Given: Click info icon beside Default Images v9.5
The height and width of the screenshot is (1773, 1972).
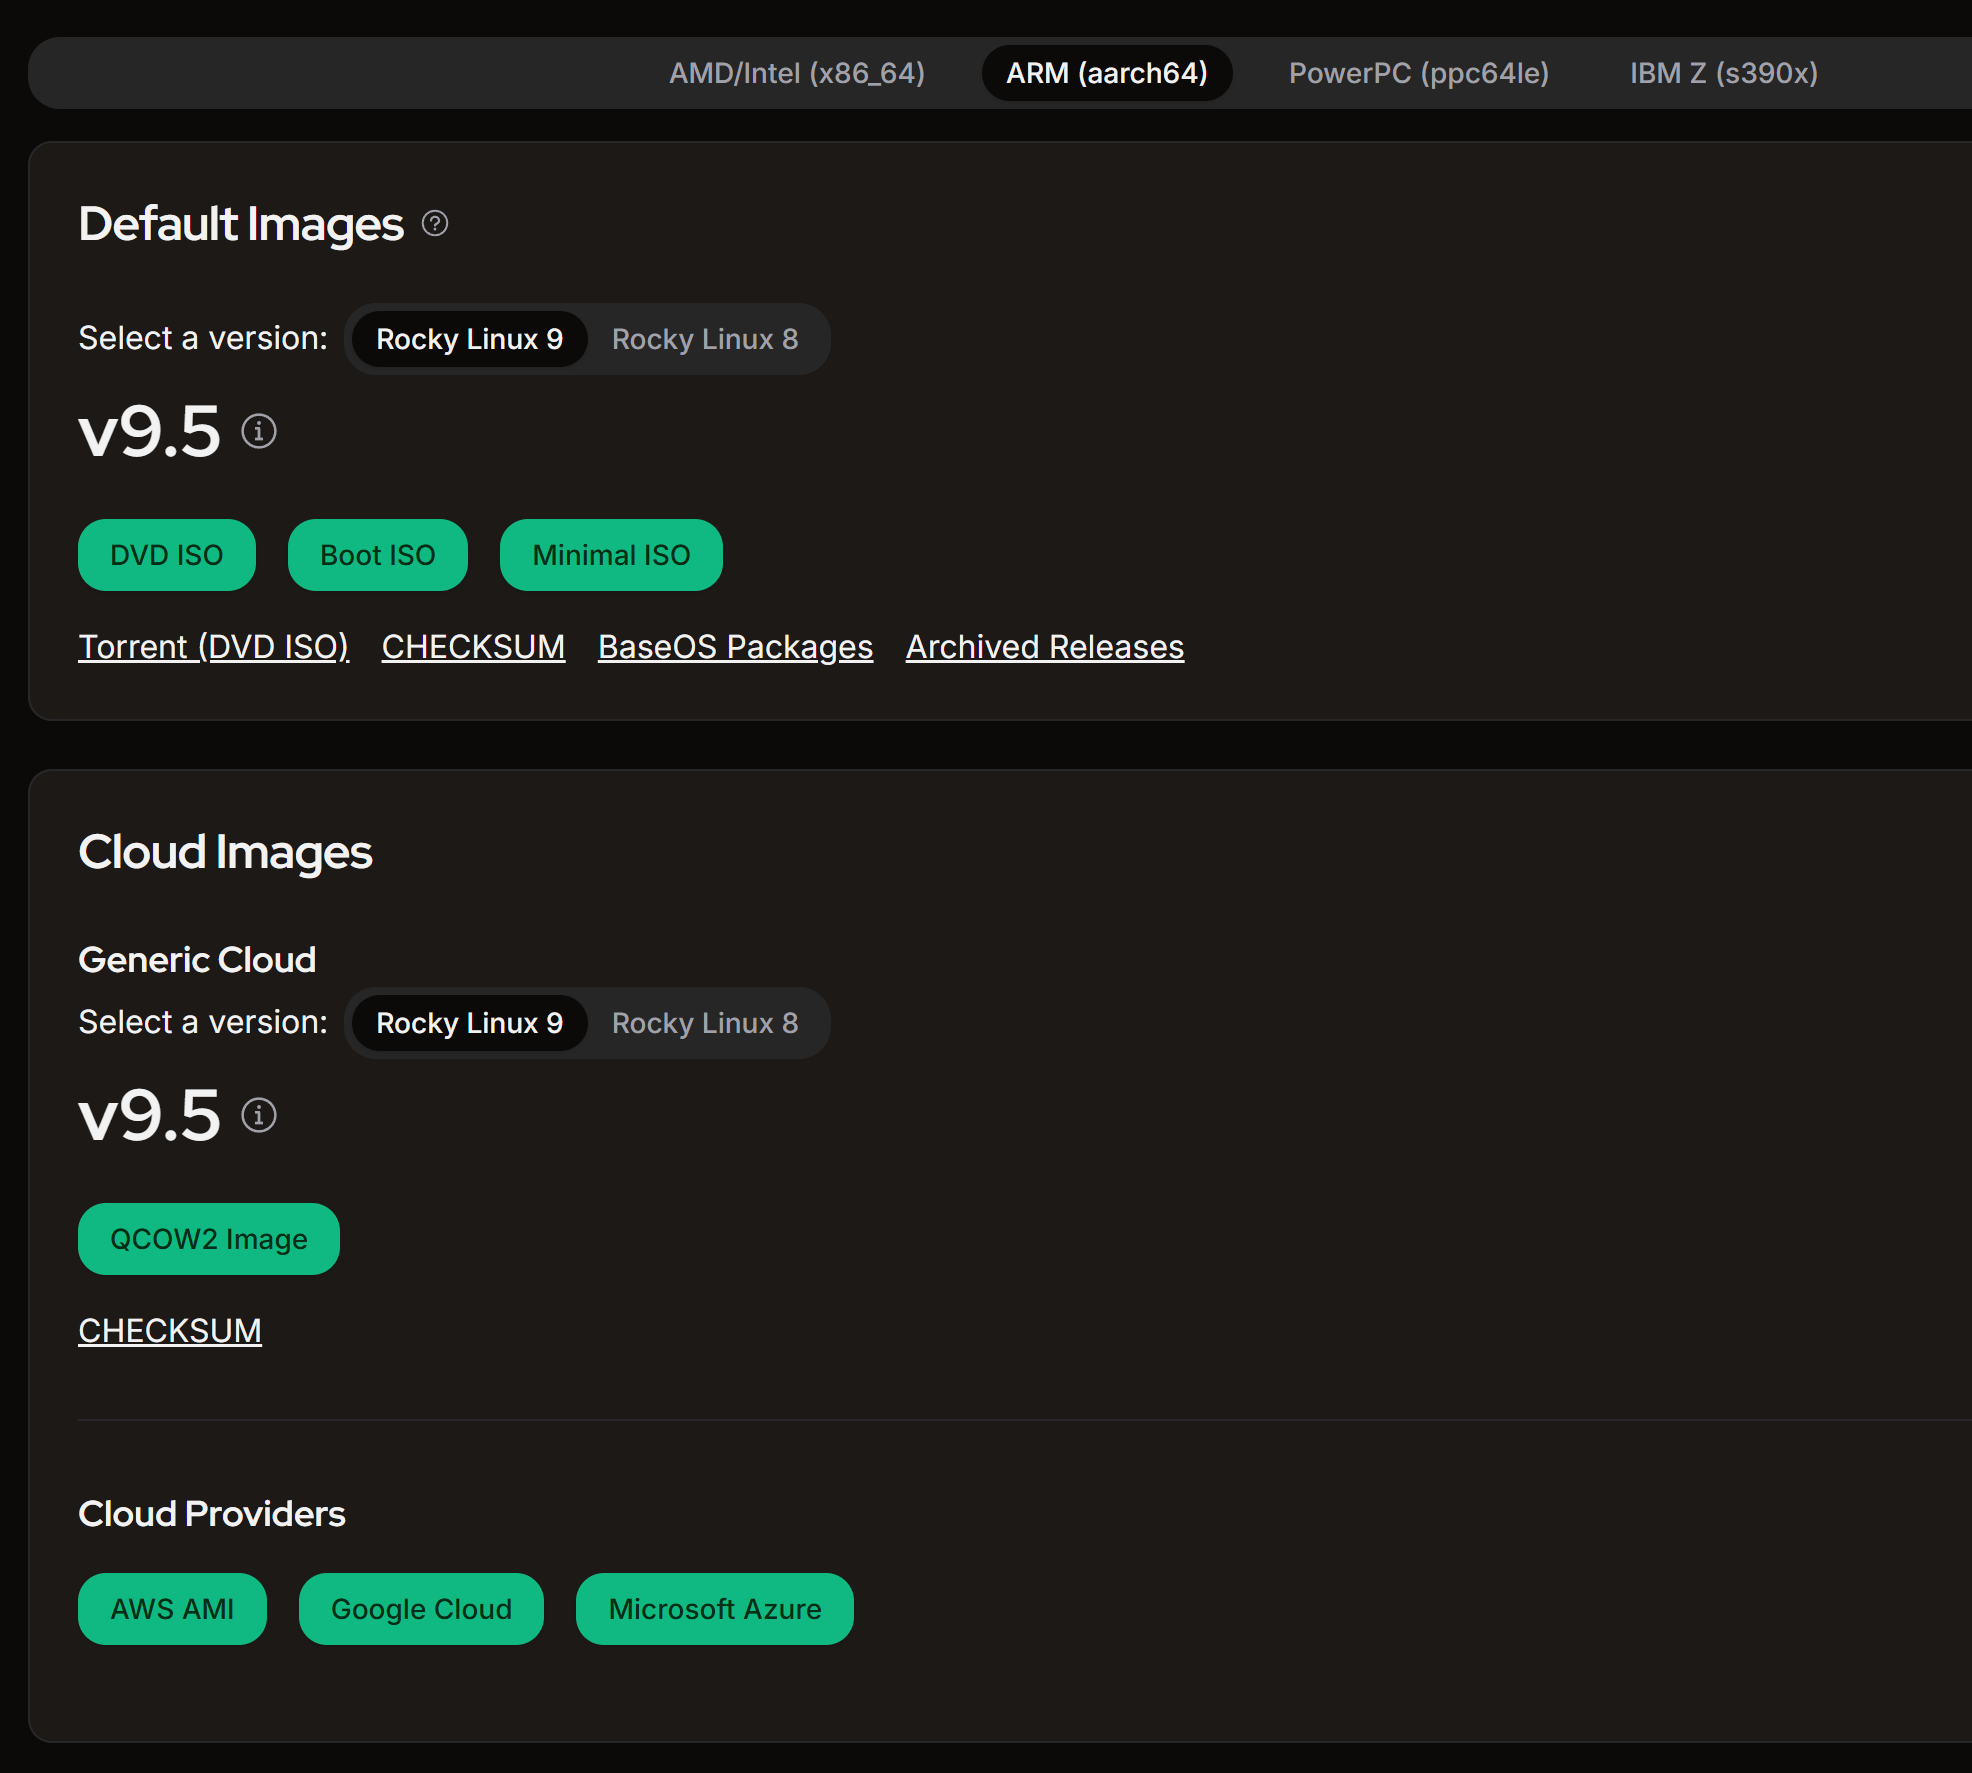Looking at the screenshot, I should point(259,432).
